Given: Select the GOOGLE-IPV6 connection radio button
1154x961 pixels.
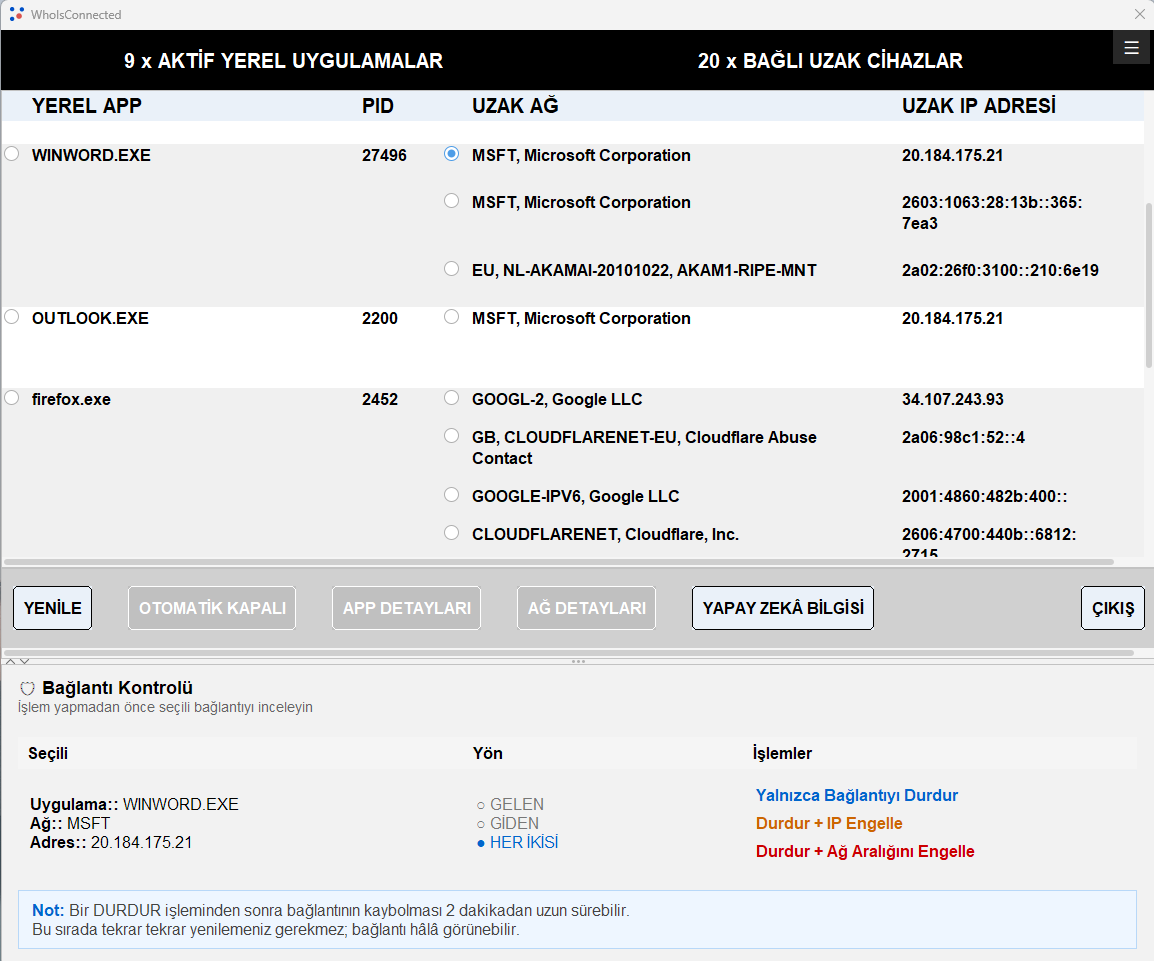Looking at the screenshot, I should [x=452, y=495].
